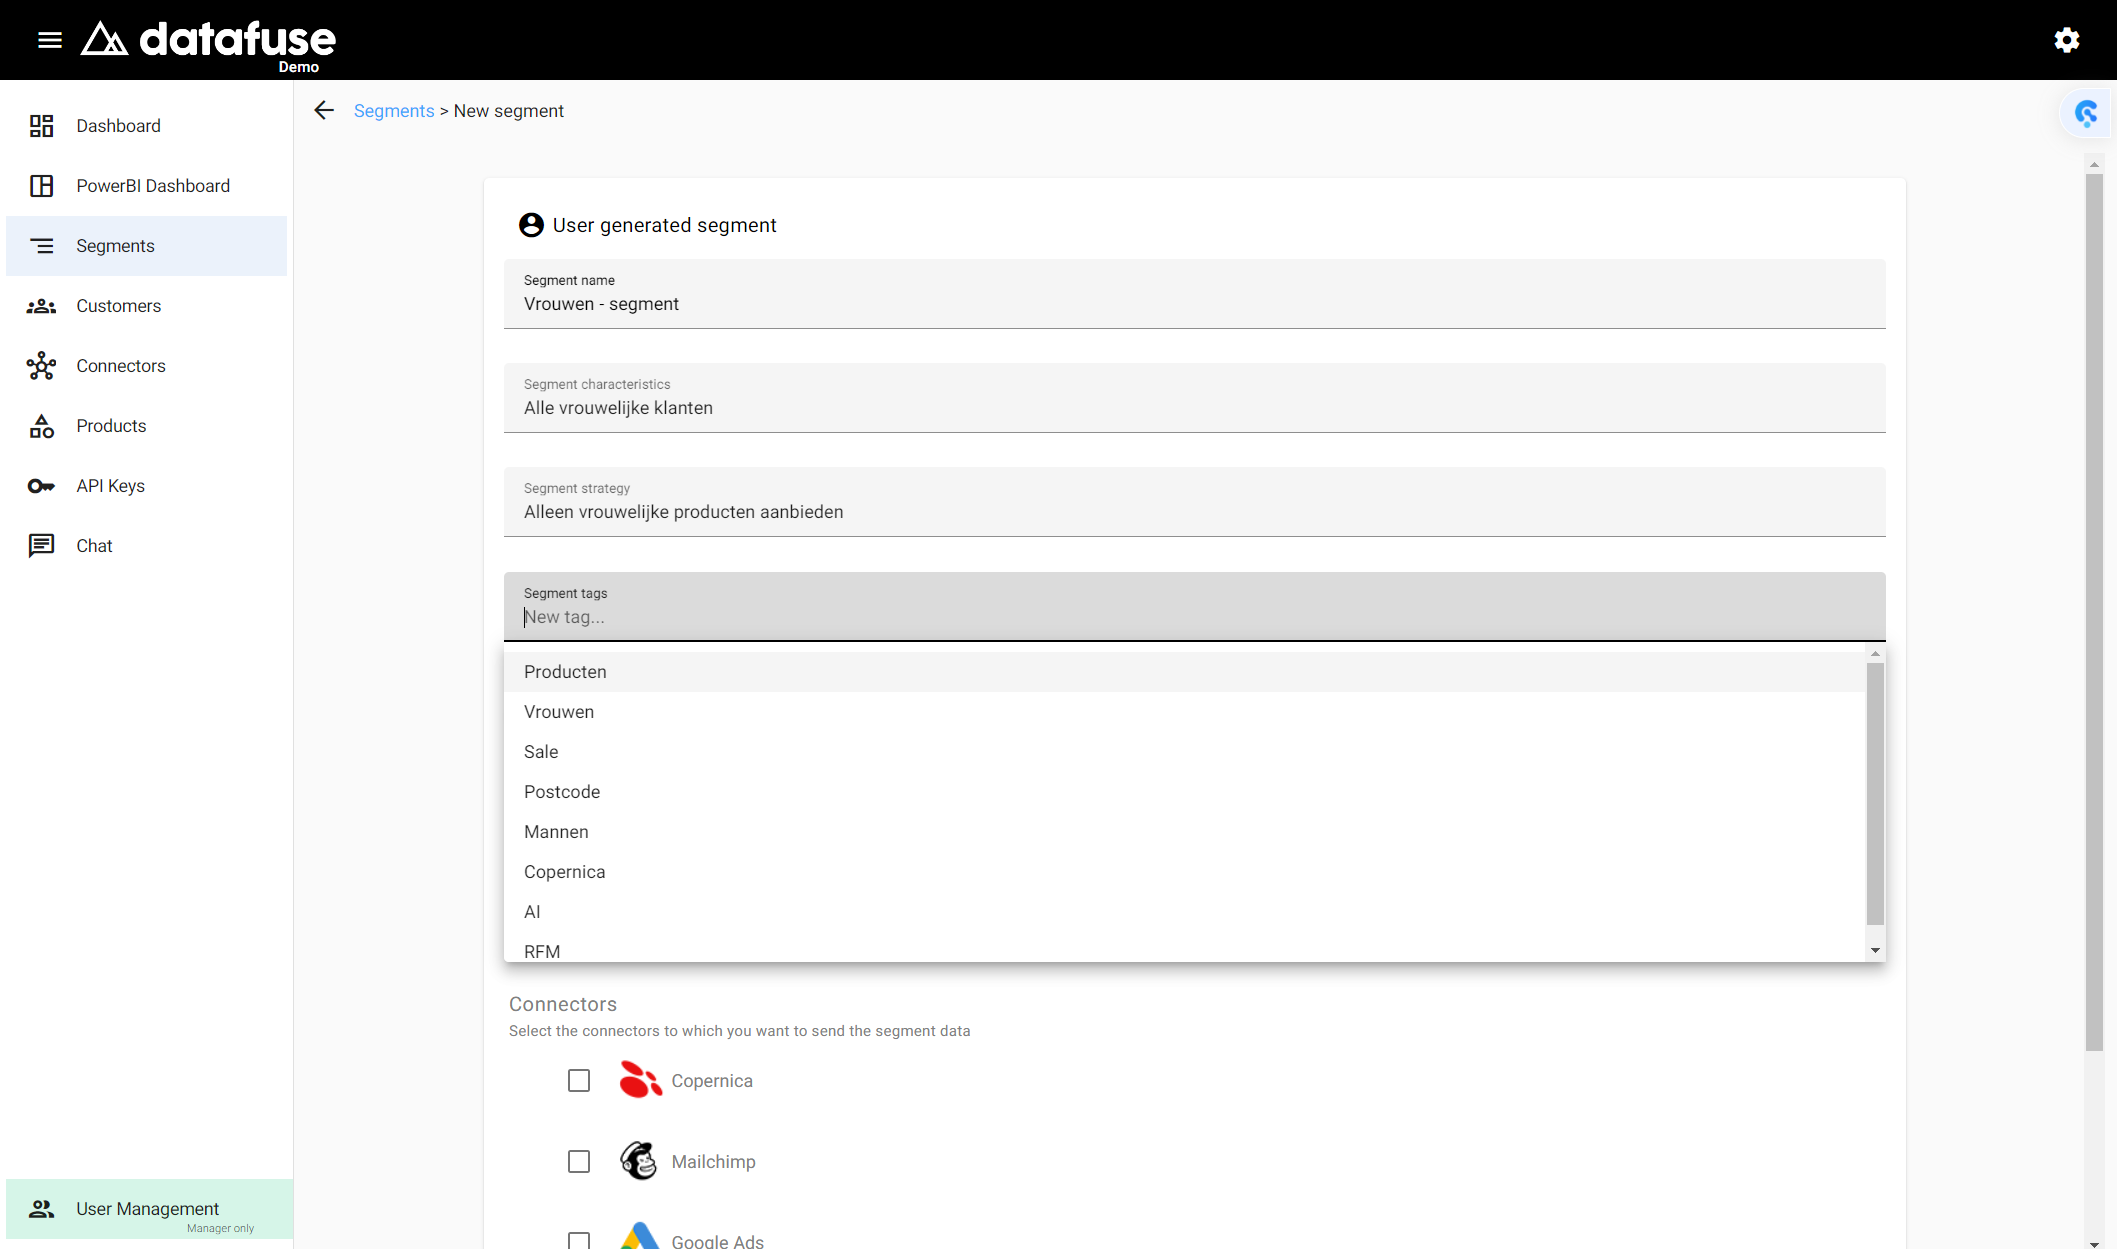
Task: Open the hamburger menu icon
Action: 50,40
